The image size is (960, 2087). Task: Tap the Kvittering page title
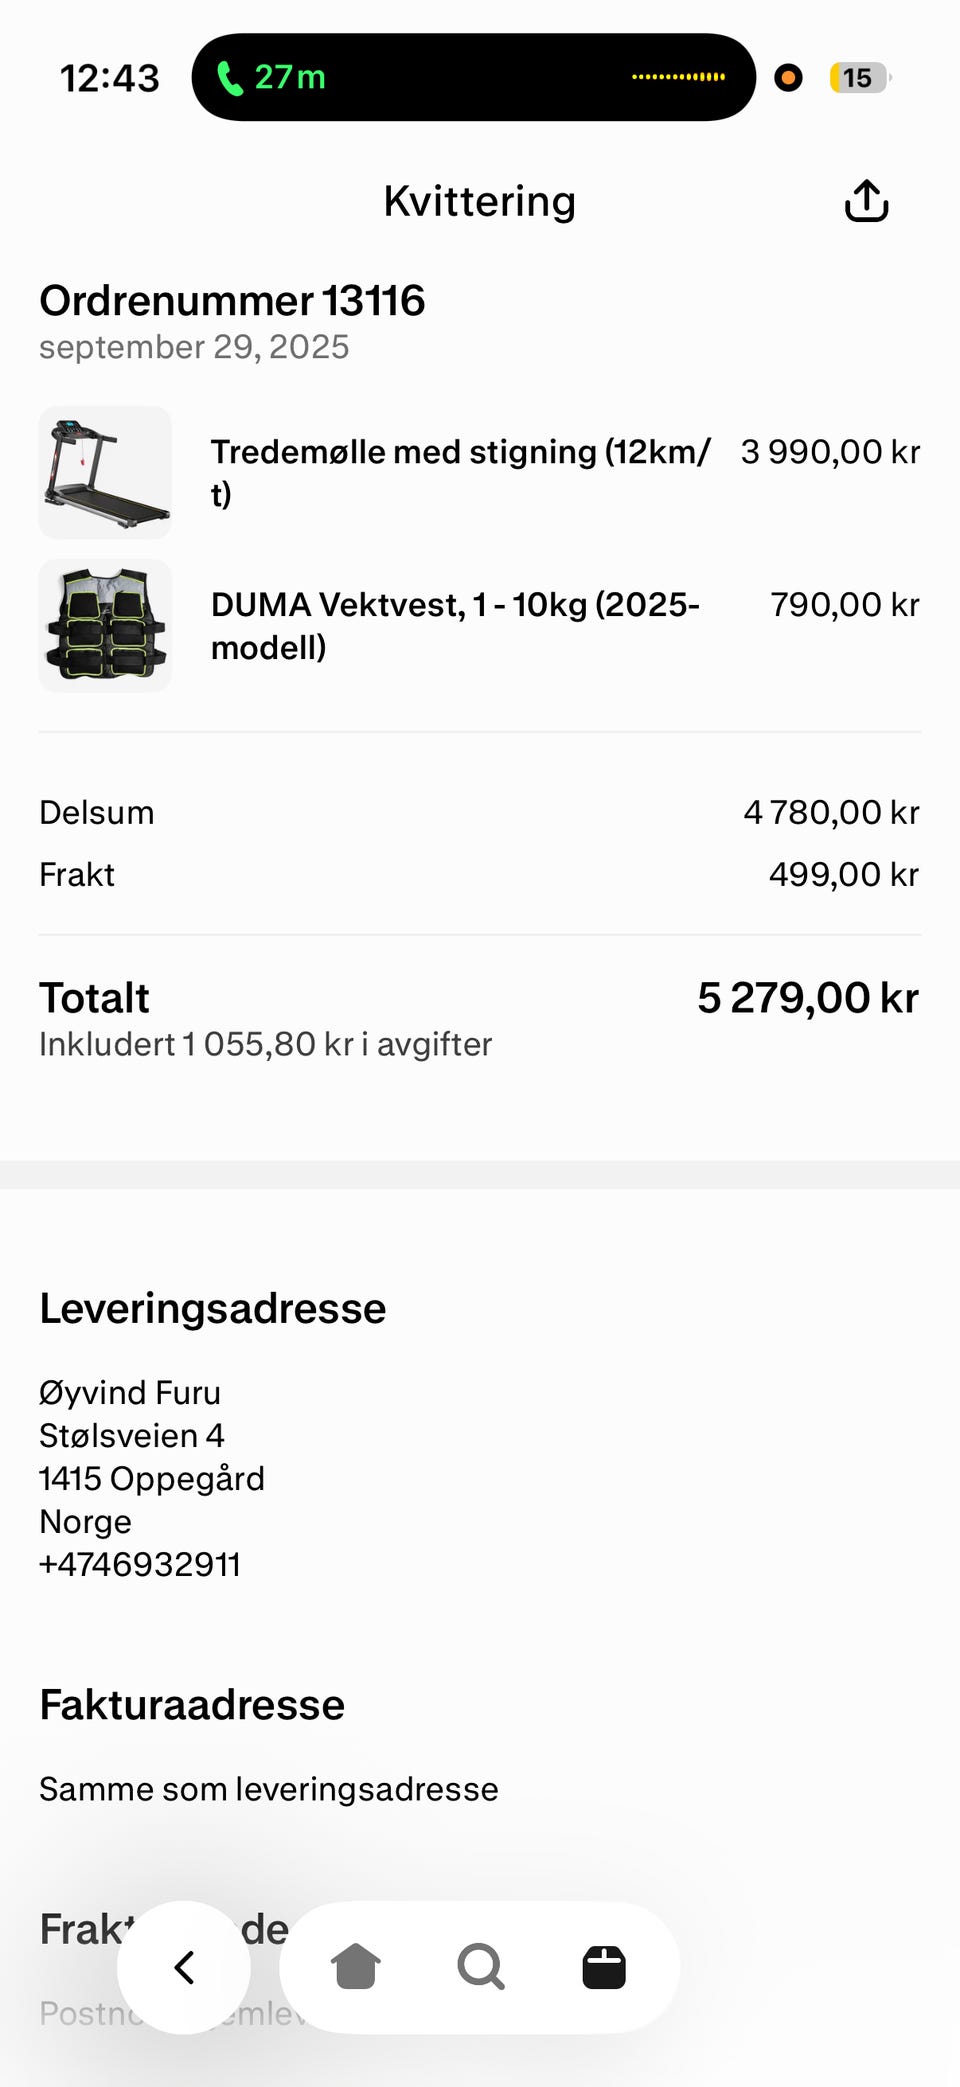coord(480,201)
